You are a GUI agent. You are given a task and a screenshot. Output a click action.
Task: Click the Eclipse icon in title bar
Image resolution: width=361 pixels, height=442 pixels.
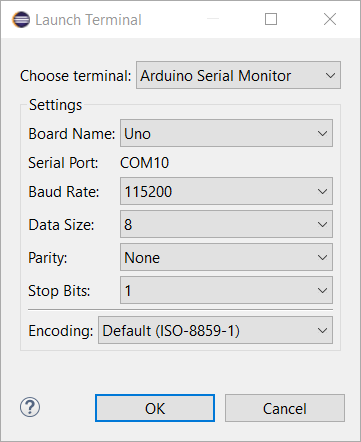21,20
